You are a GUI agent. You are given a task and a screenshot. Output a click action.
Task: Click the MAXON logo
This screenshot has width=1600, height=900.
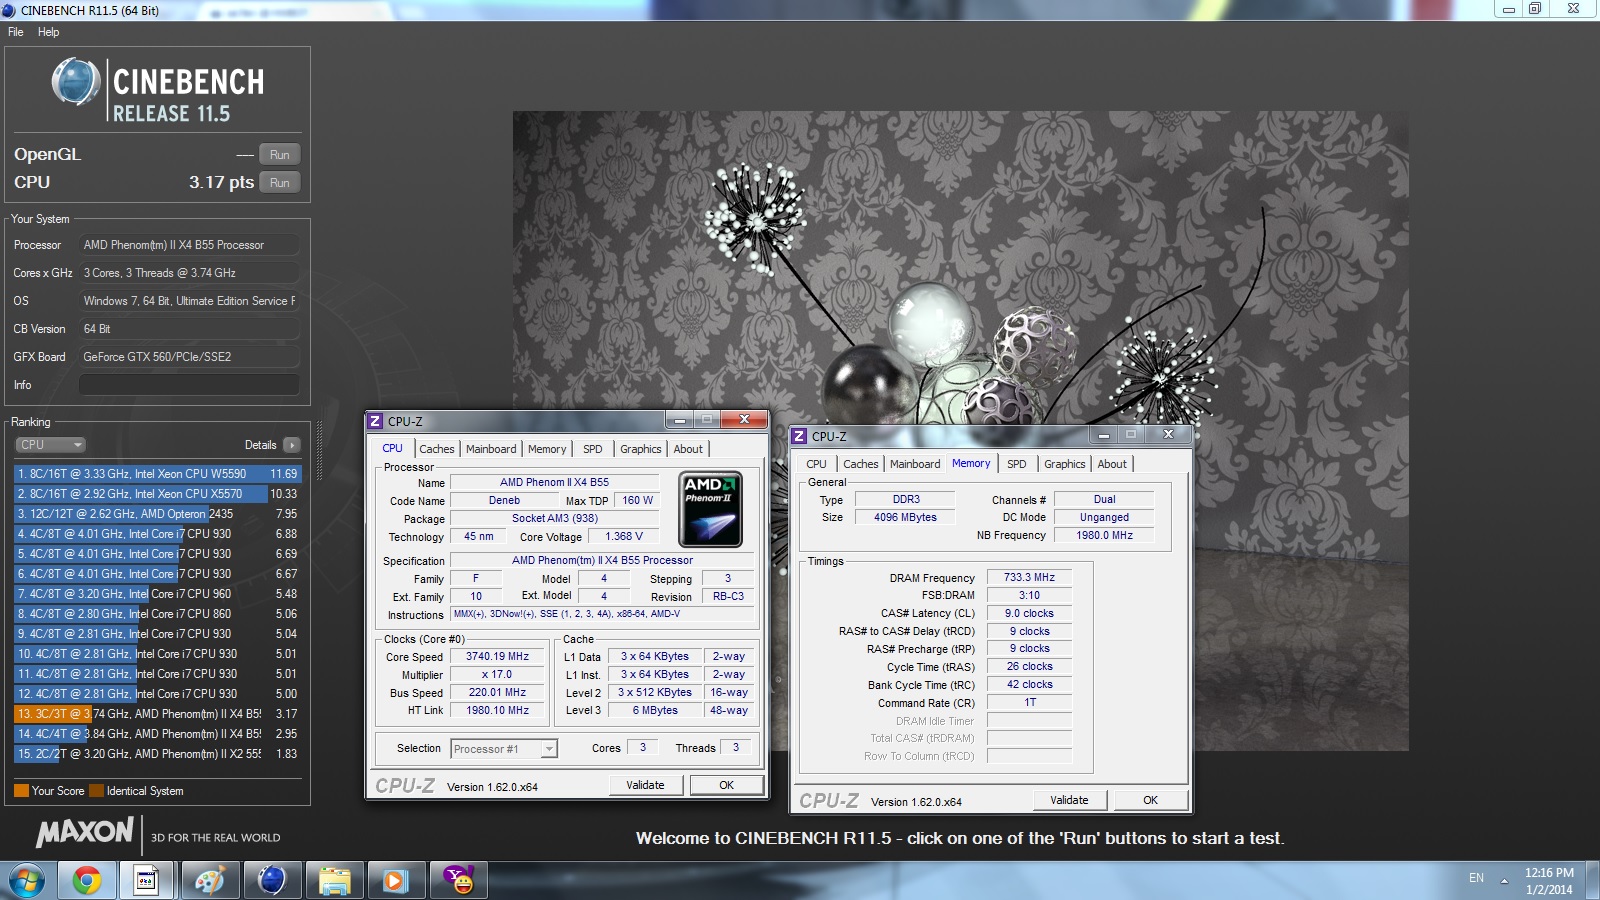click(85, 832)
